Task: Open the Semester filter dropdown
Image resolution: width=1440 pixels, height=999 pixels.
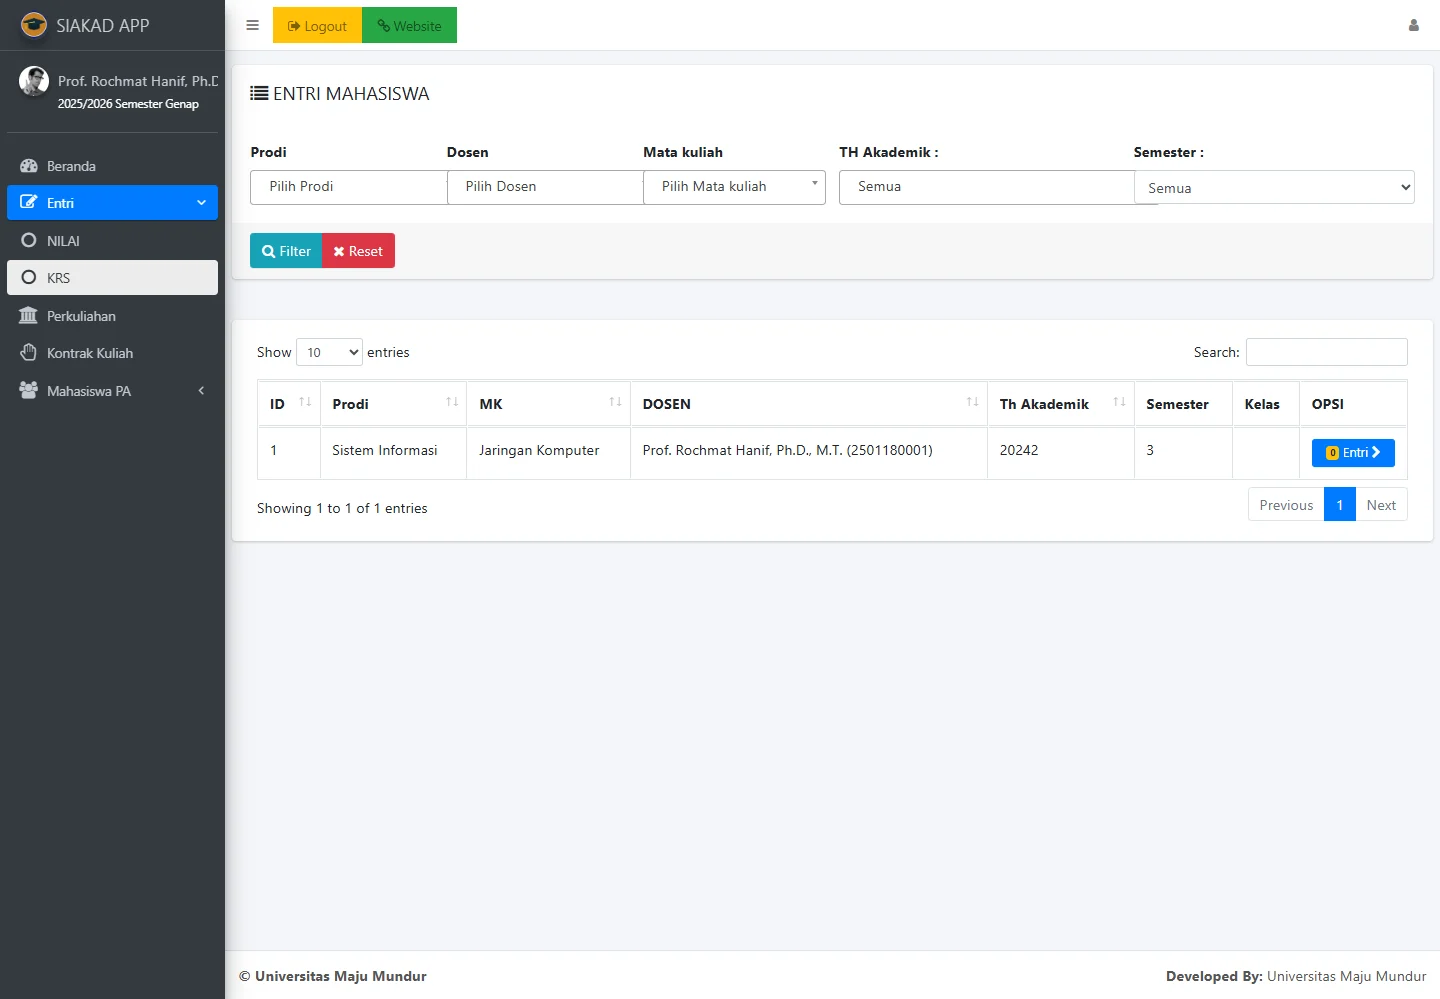Action: pos(1274,188)
